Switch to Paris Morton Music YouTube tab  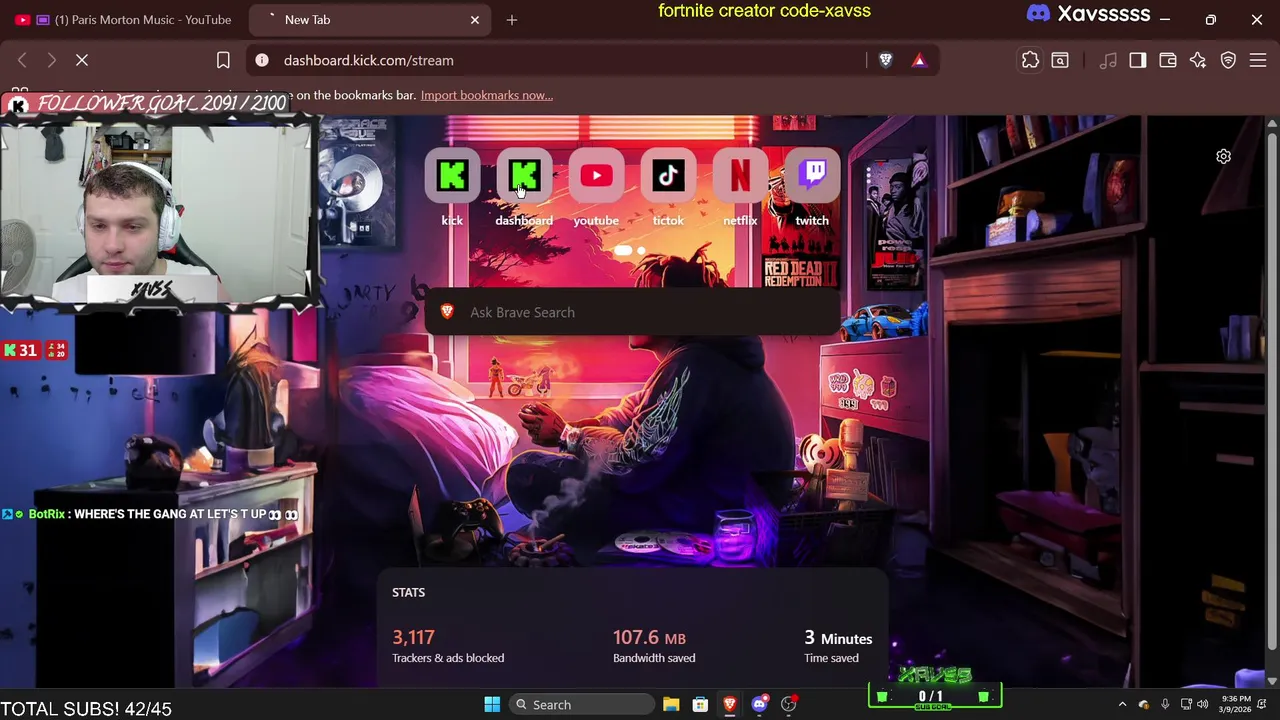coord(124,20)
